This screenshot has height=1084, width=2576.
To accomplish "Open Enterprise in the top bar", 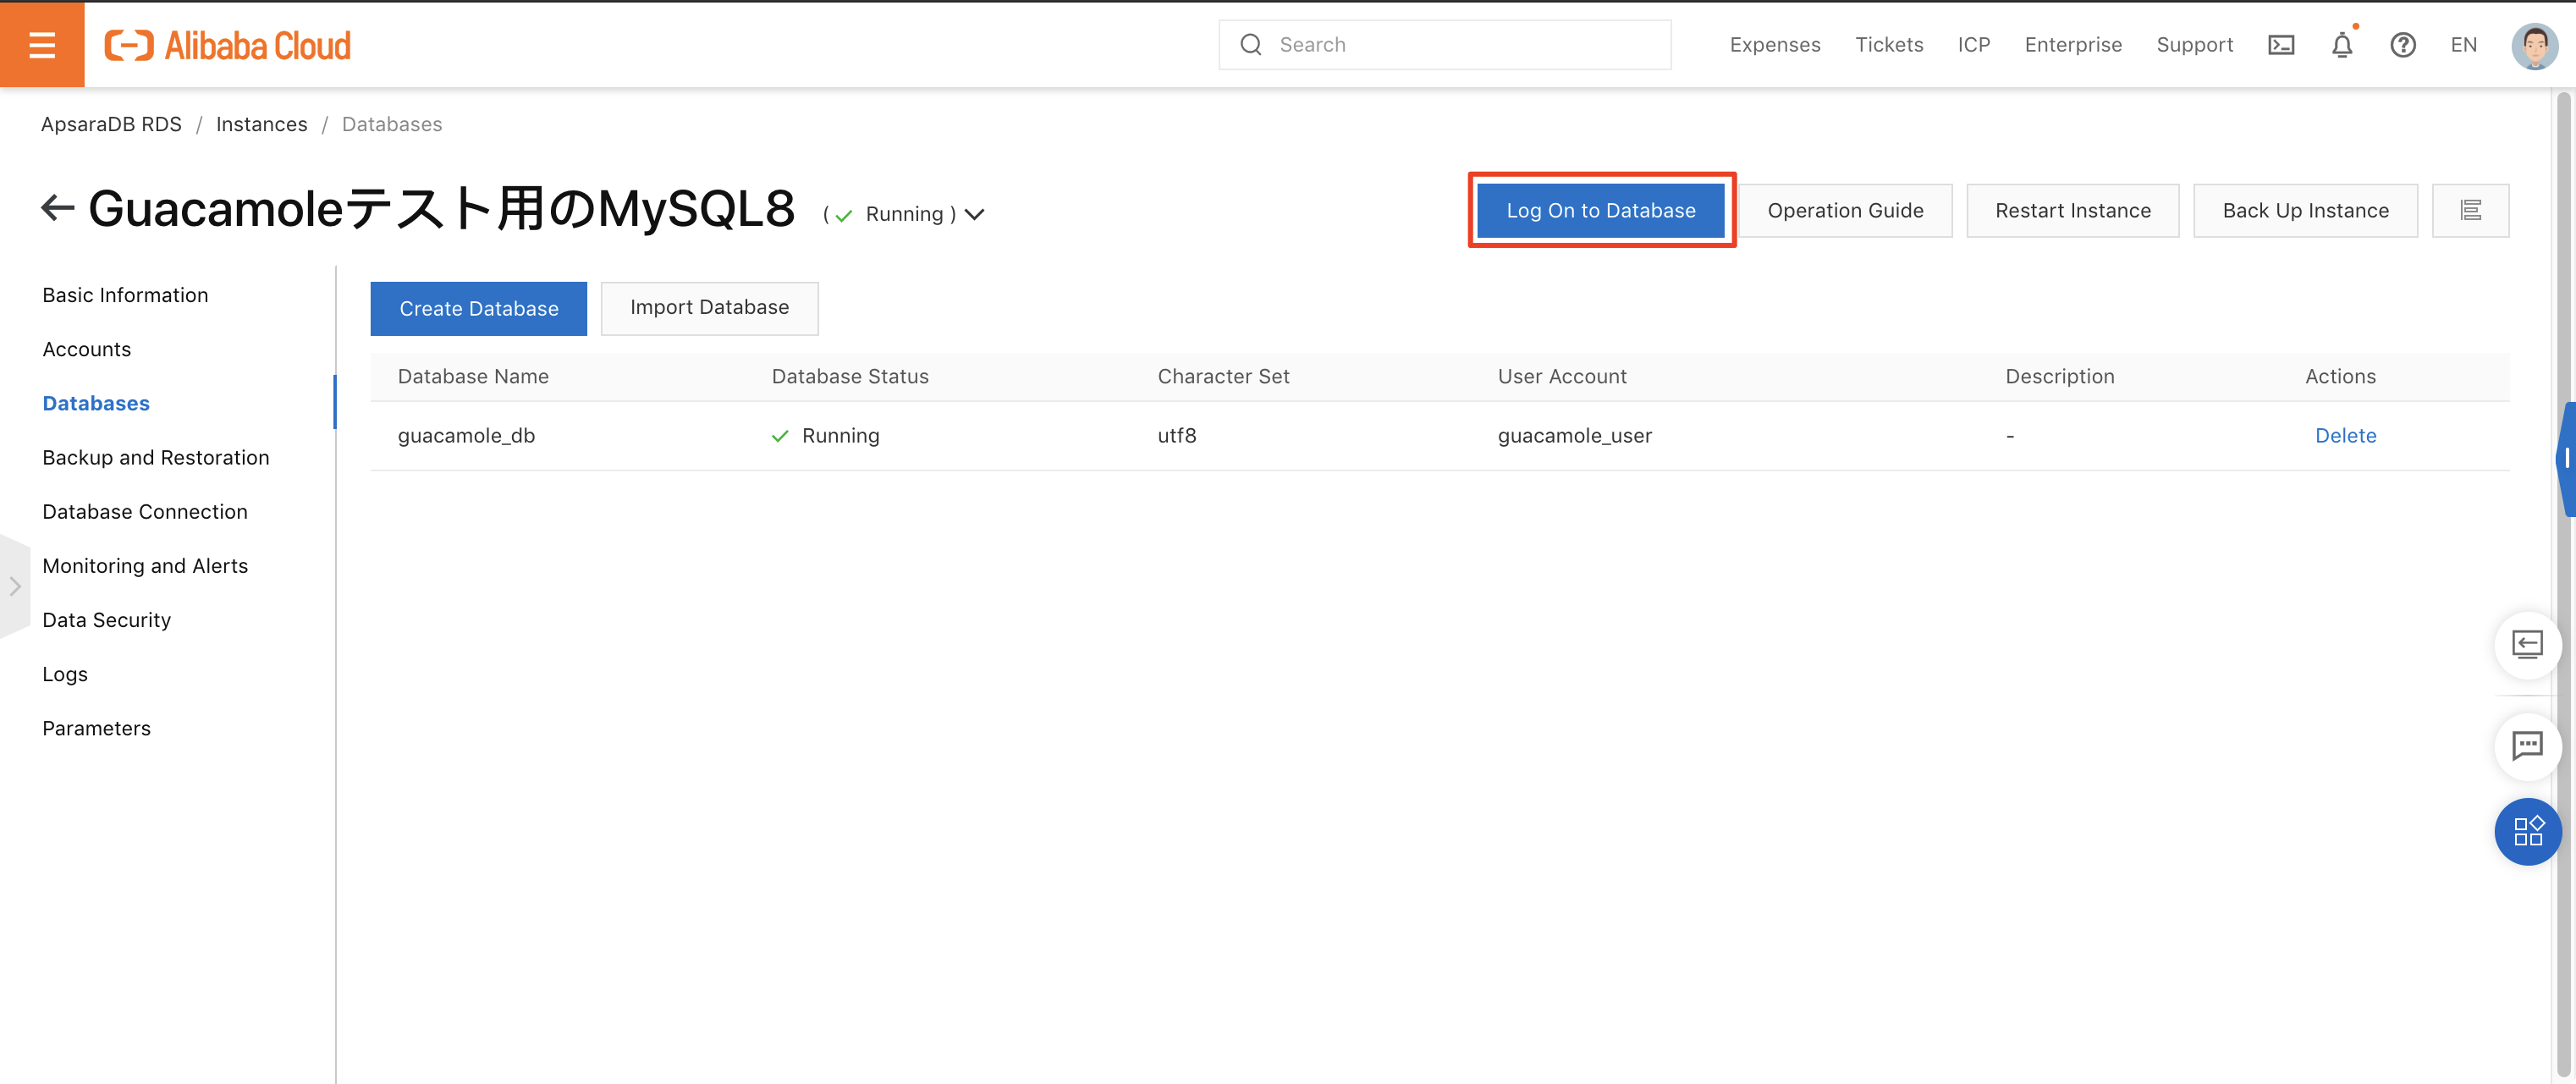I will [2073, 45].
